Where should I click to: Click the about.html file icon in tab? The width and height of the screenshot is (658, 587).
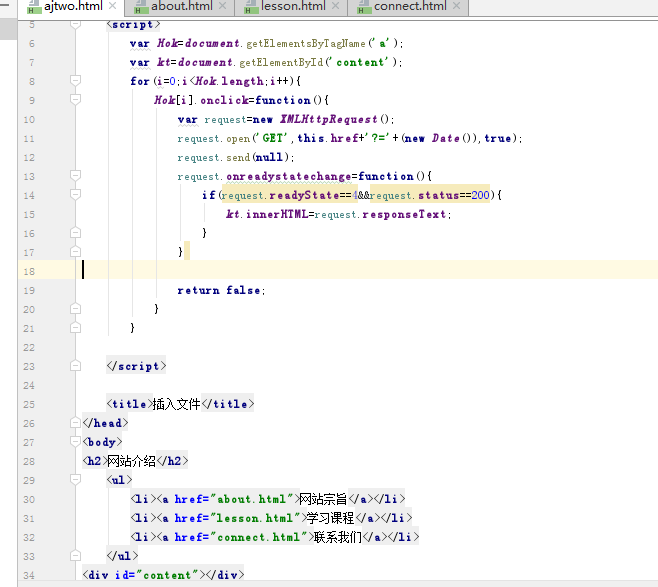point(141,7)
